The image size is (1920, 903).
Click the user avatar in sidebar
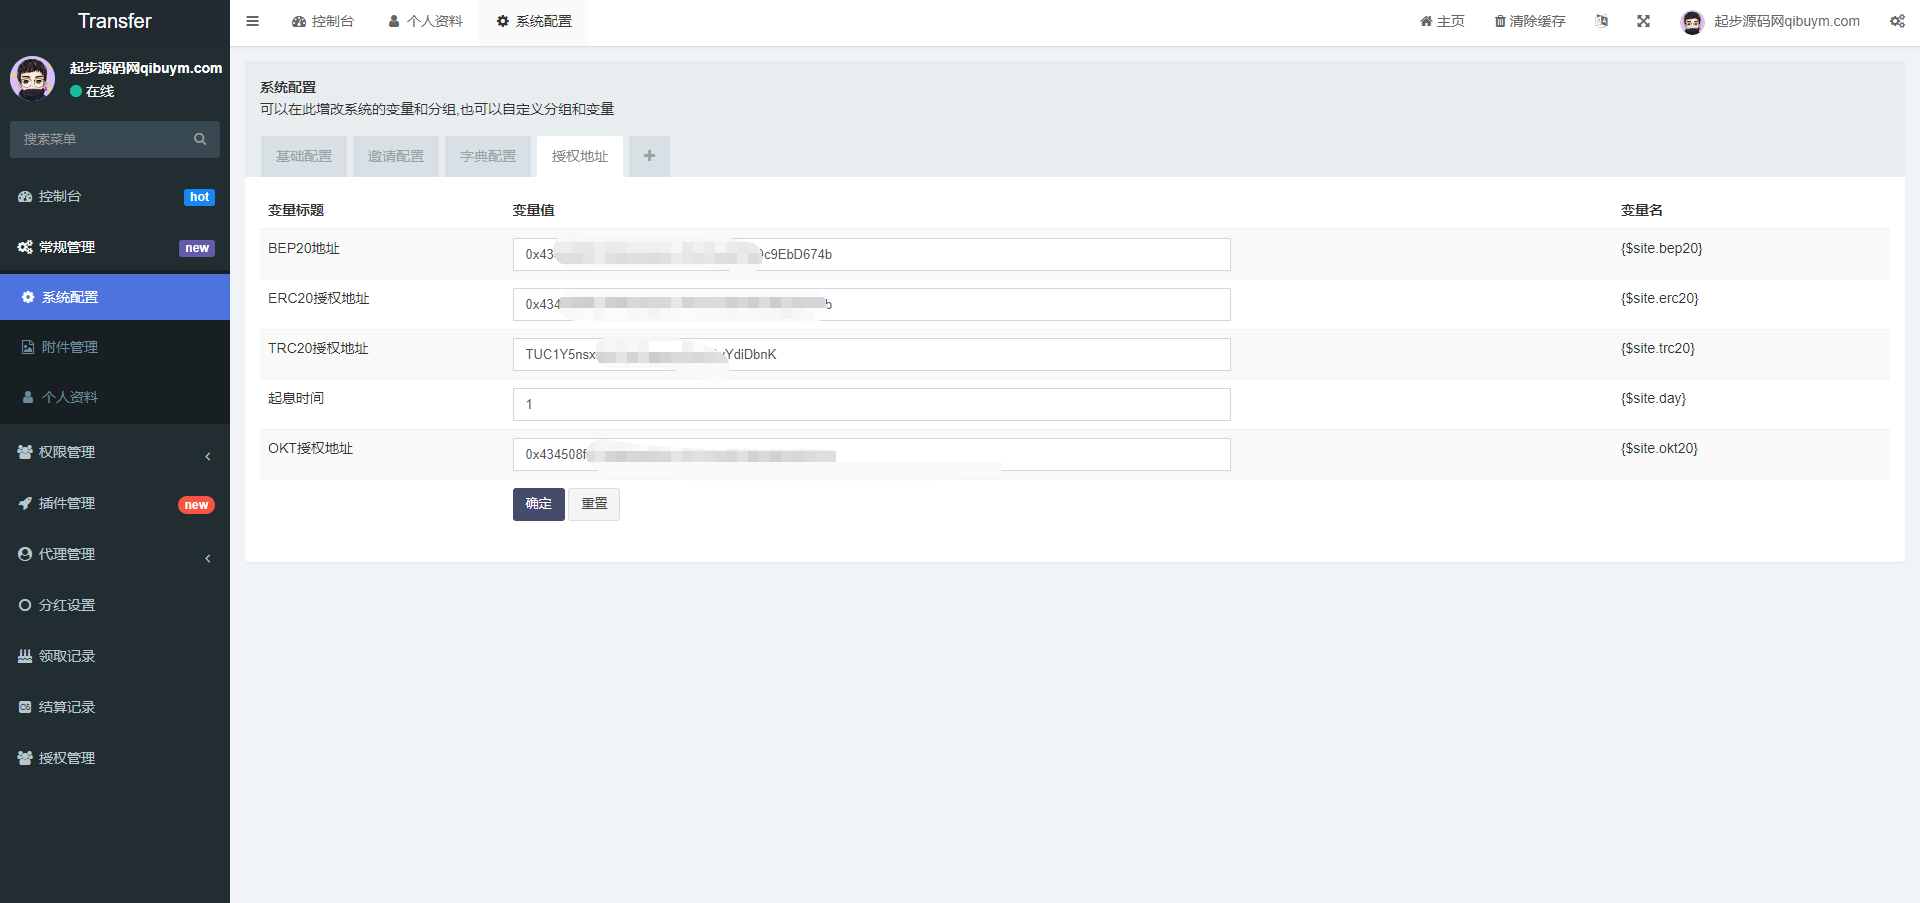33,78
